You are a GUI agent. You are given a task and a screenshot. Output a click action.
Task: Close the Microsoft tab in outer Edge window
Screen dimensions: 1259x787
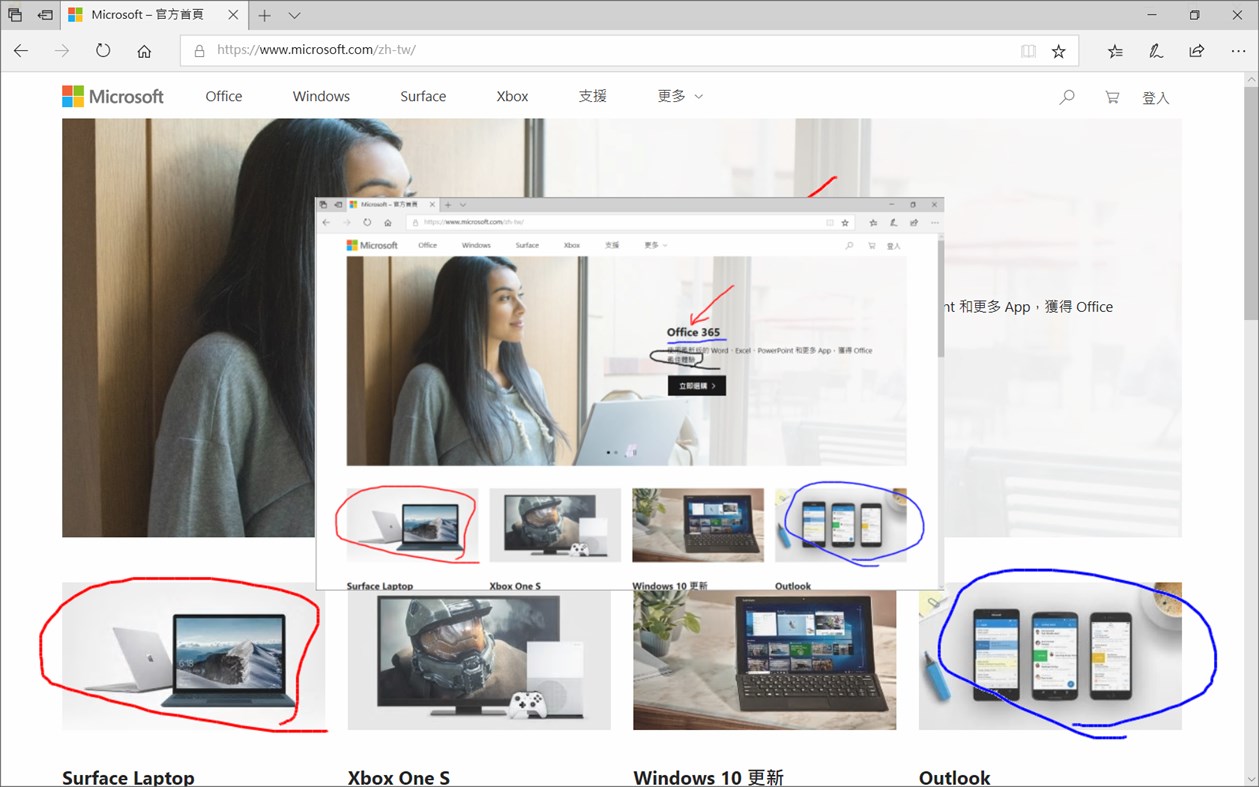[231, 15]
